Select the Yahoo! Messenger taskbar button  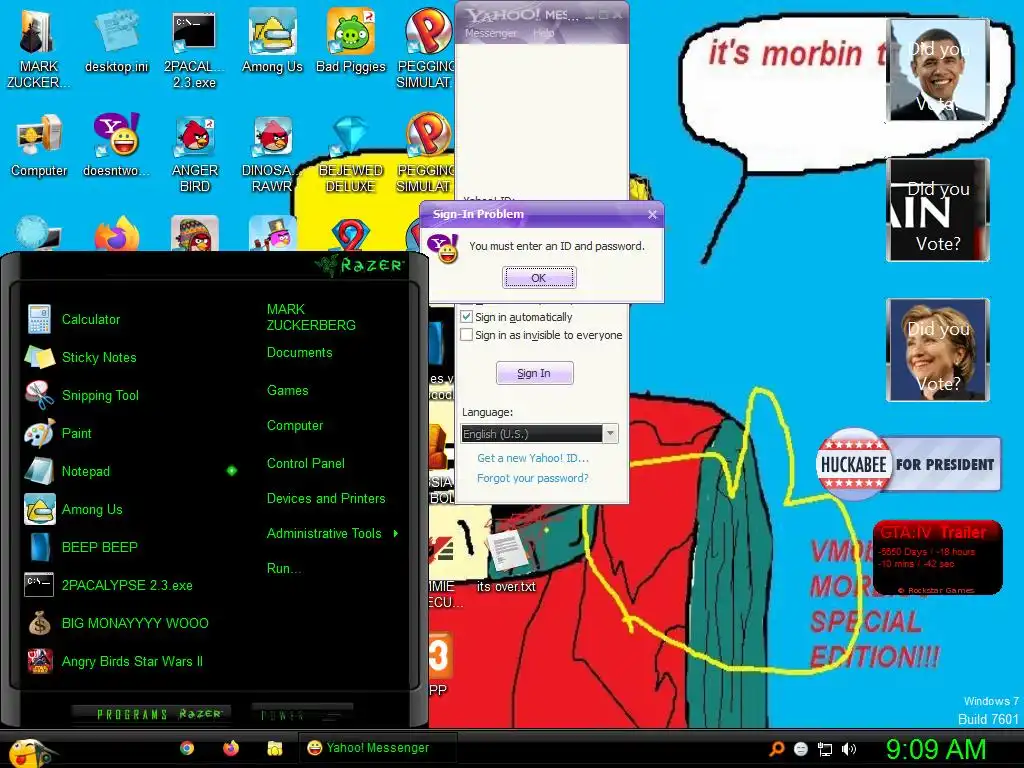[x=377, y=748]
